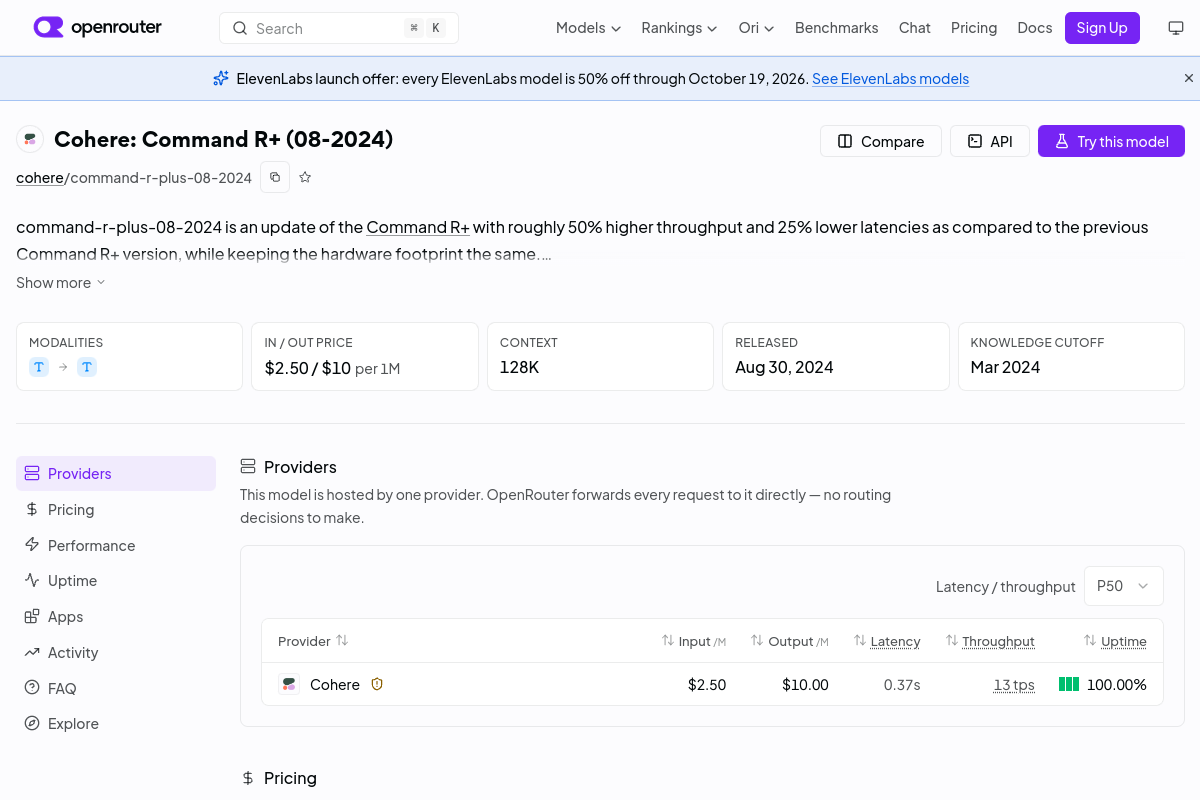Click Try this model
The height and width of the screenshot is (800, 1200).
[x=1111, y=141]
